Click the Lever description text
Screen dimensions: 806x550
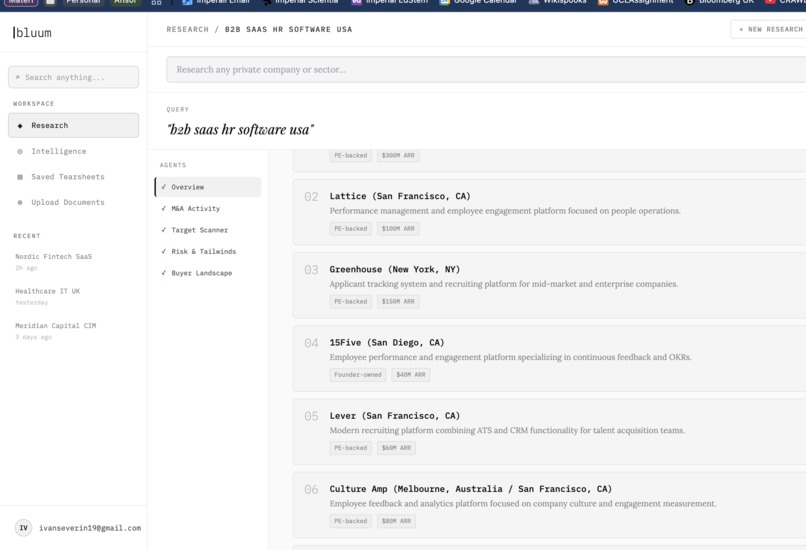tap(507, 431)
